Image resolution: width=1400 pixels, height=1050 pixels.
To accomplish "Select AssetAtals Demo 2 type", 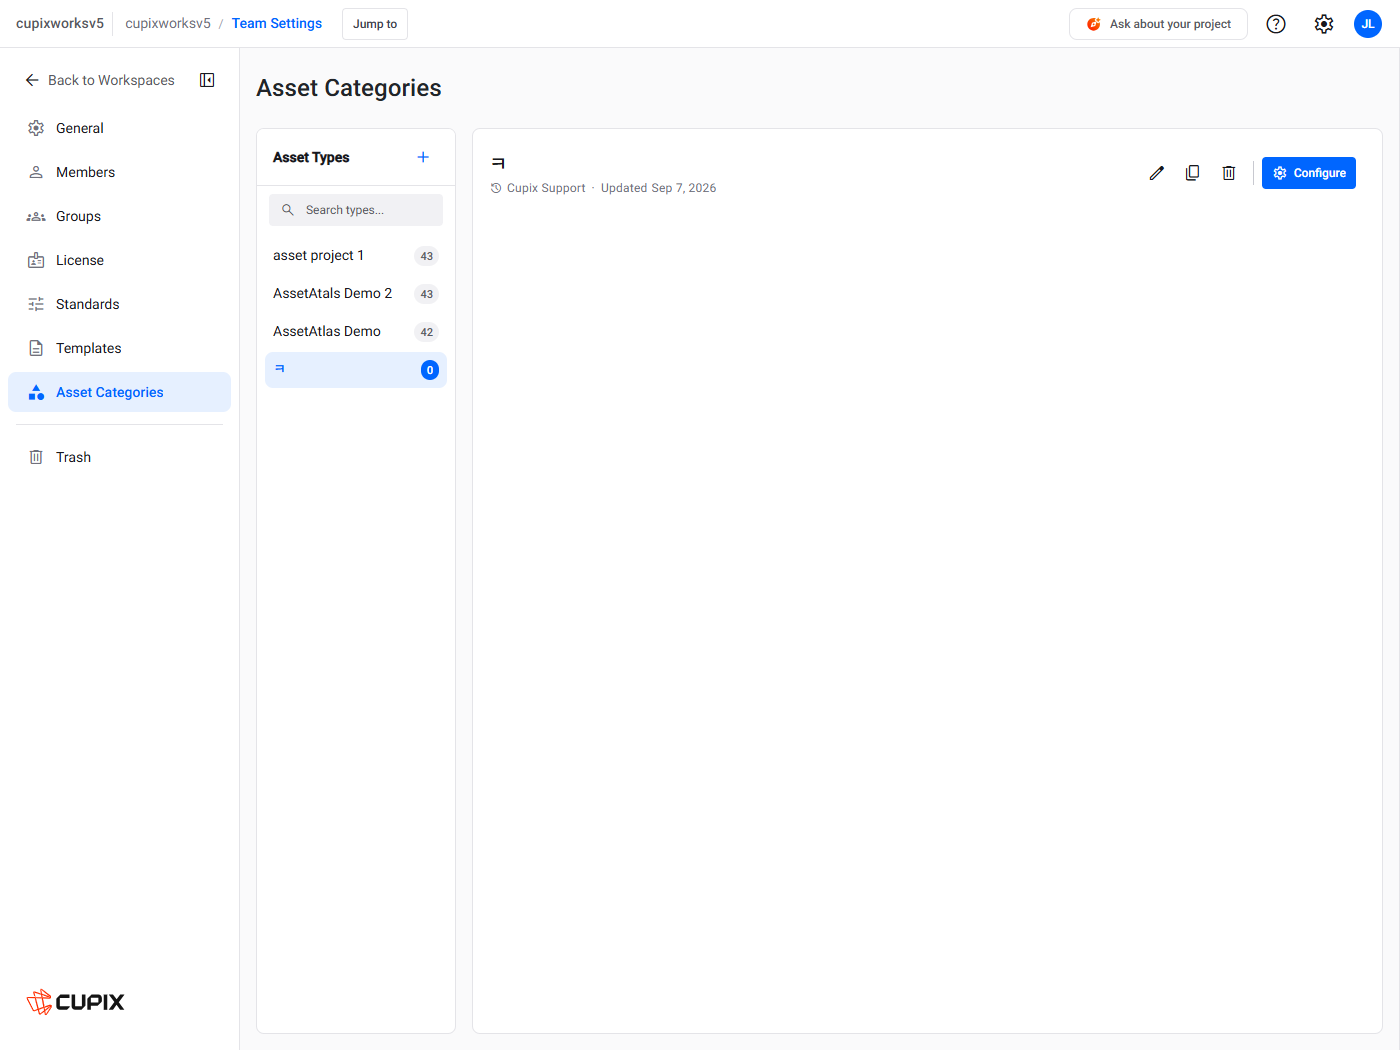I will 356,294.
